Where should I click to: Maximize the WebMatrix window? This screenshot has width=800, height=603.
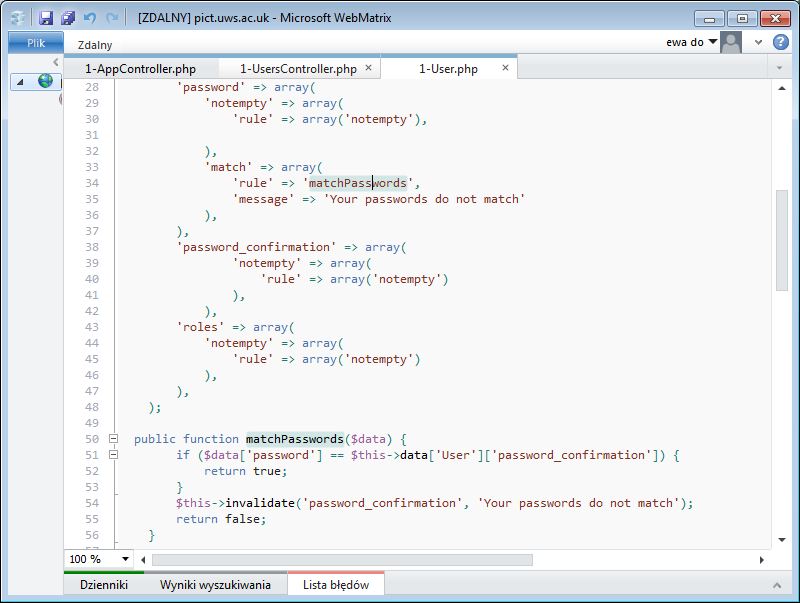742,19
